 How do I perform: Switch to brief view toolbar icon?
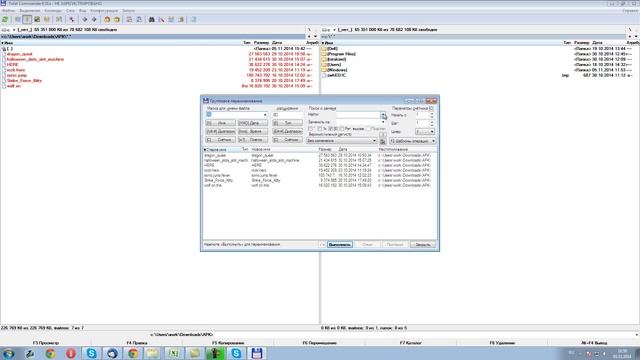click(x=17, y=19)
